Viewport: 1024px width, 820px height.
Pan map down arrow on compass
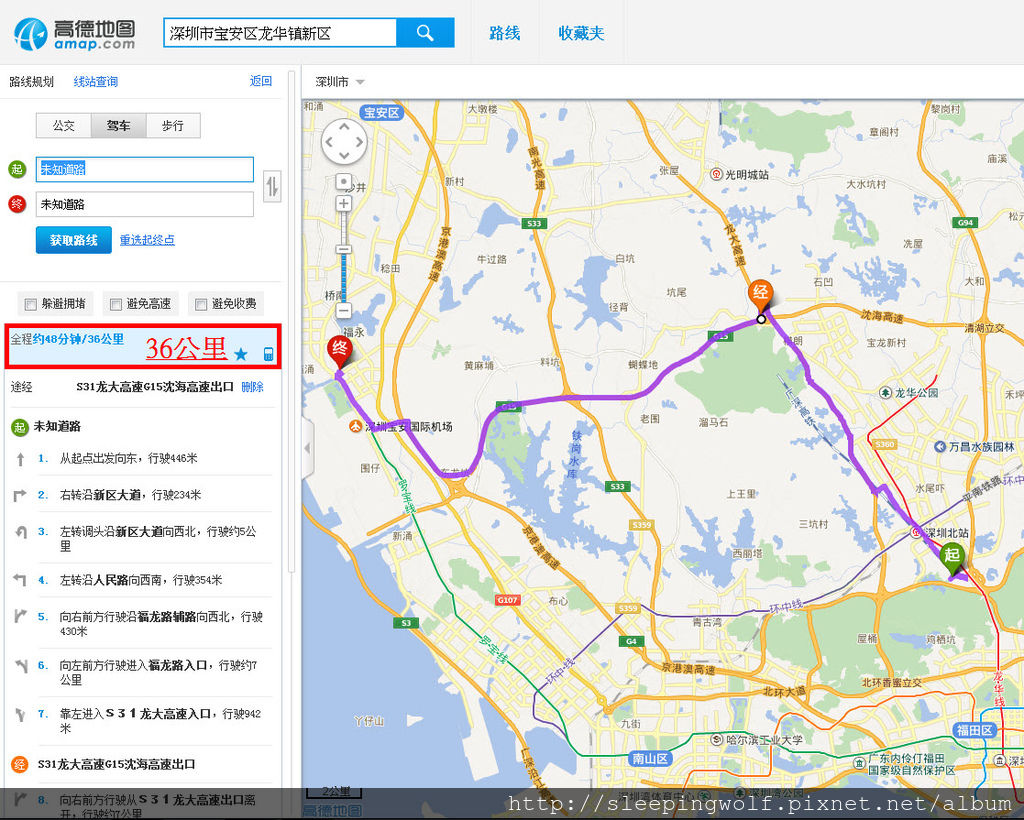coord(344,156)
